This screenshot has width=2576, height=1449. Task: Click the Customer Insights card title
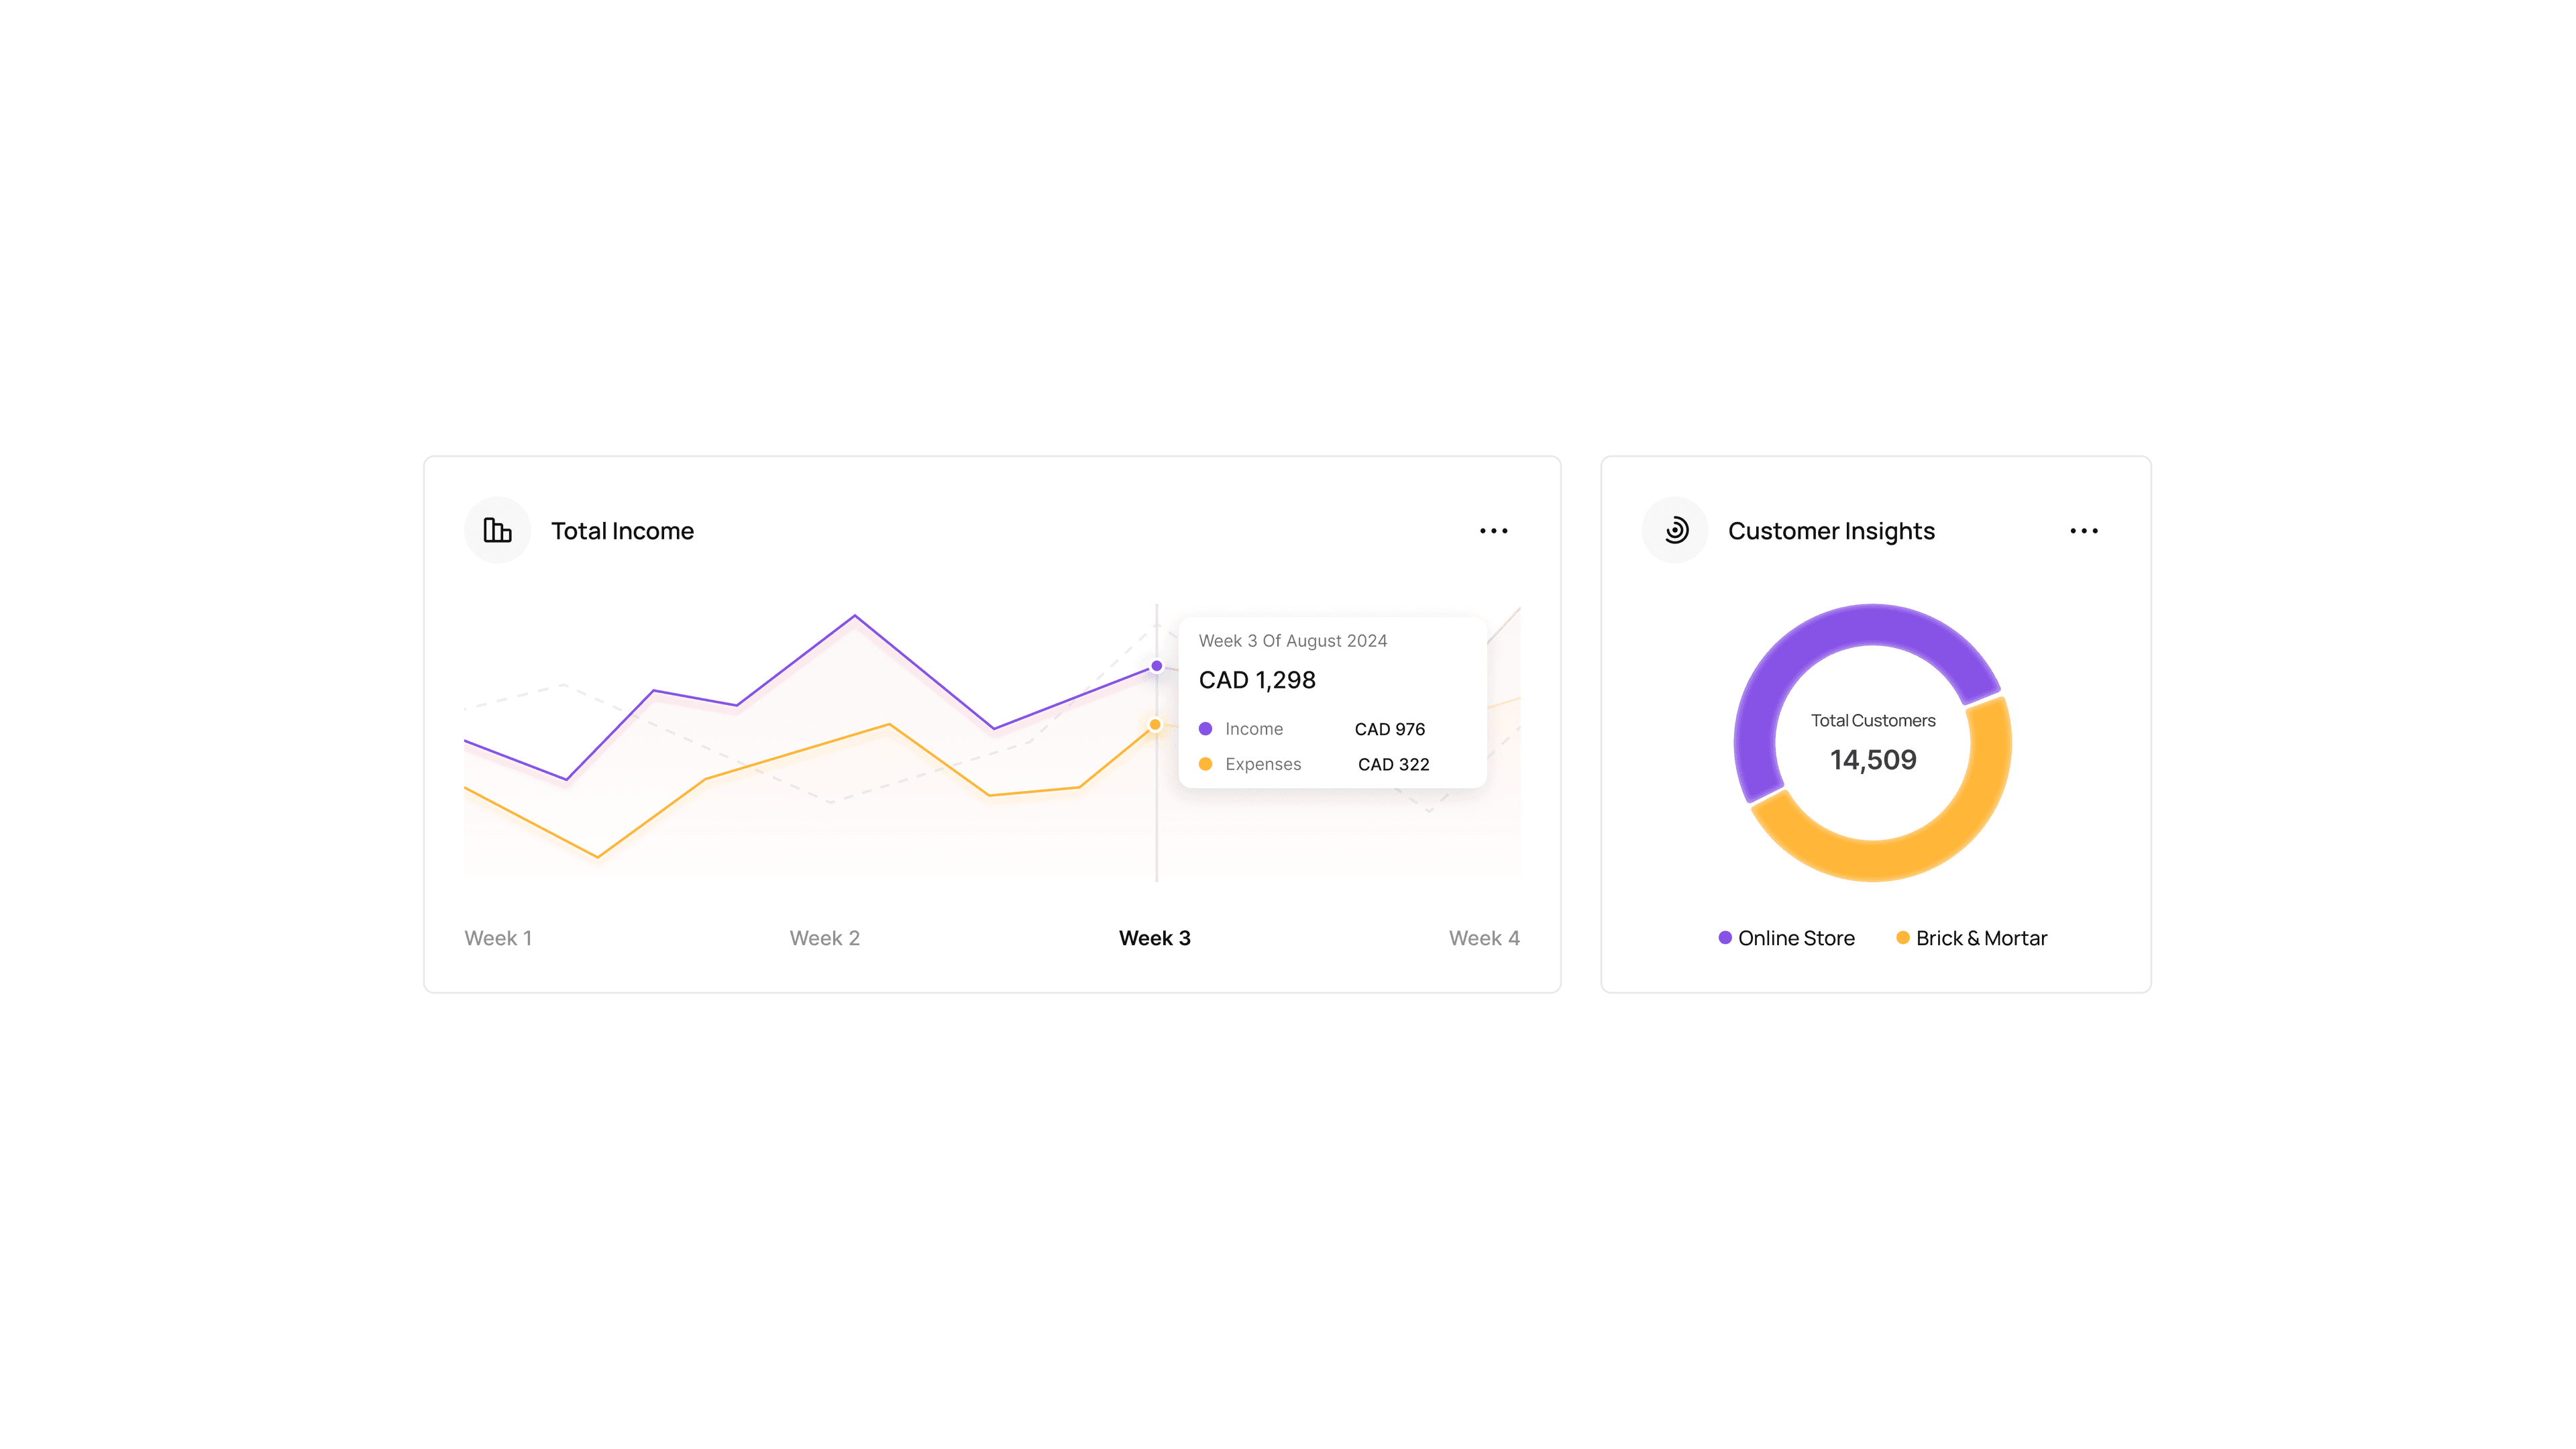click(1831, 531)
